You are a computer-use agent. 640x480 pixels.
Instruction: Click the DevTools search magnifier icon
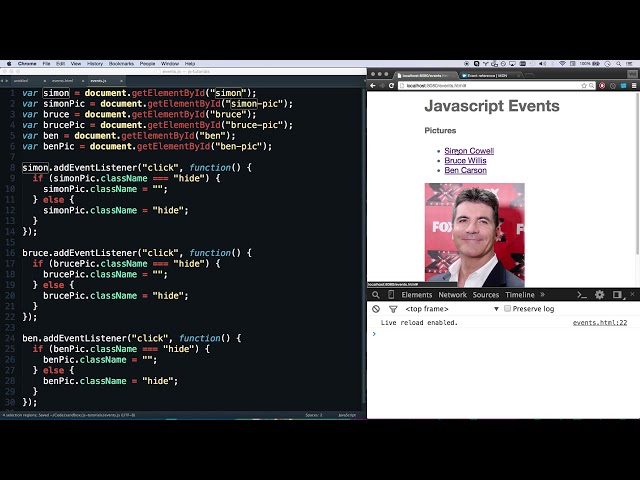pos(376,295)
